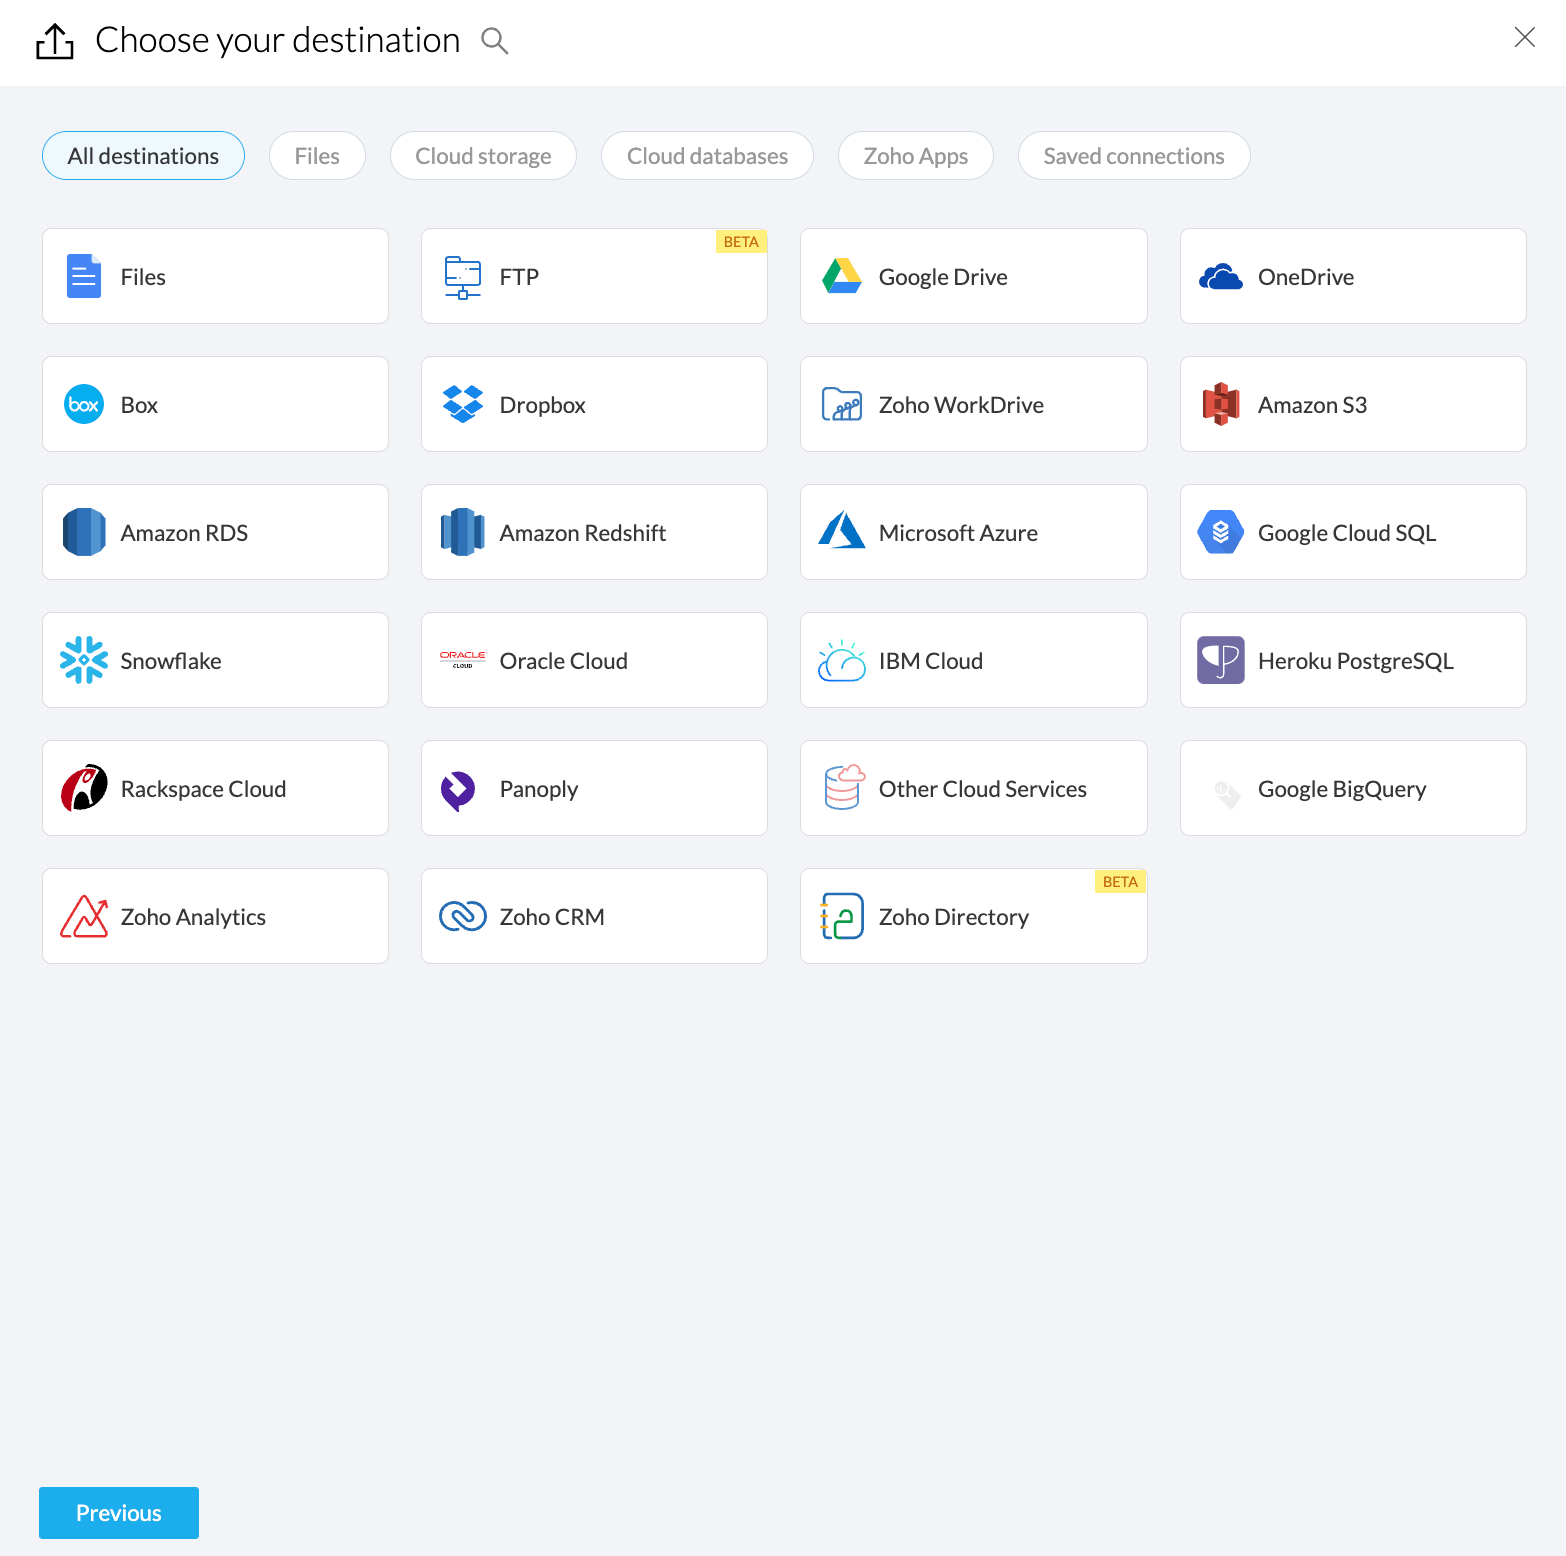This screenshot has height=1556, width=1566.
Task: Switch to the Cloud storage tab
Action: click(x=483, y=156)
